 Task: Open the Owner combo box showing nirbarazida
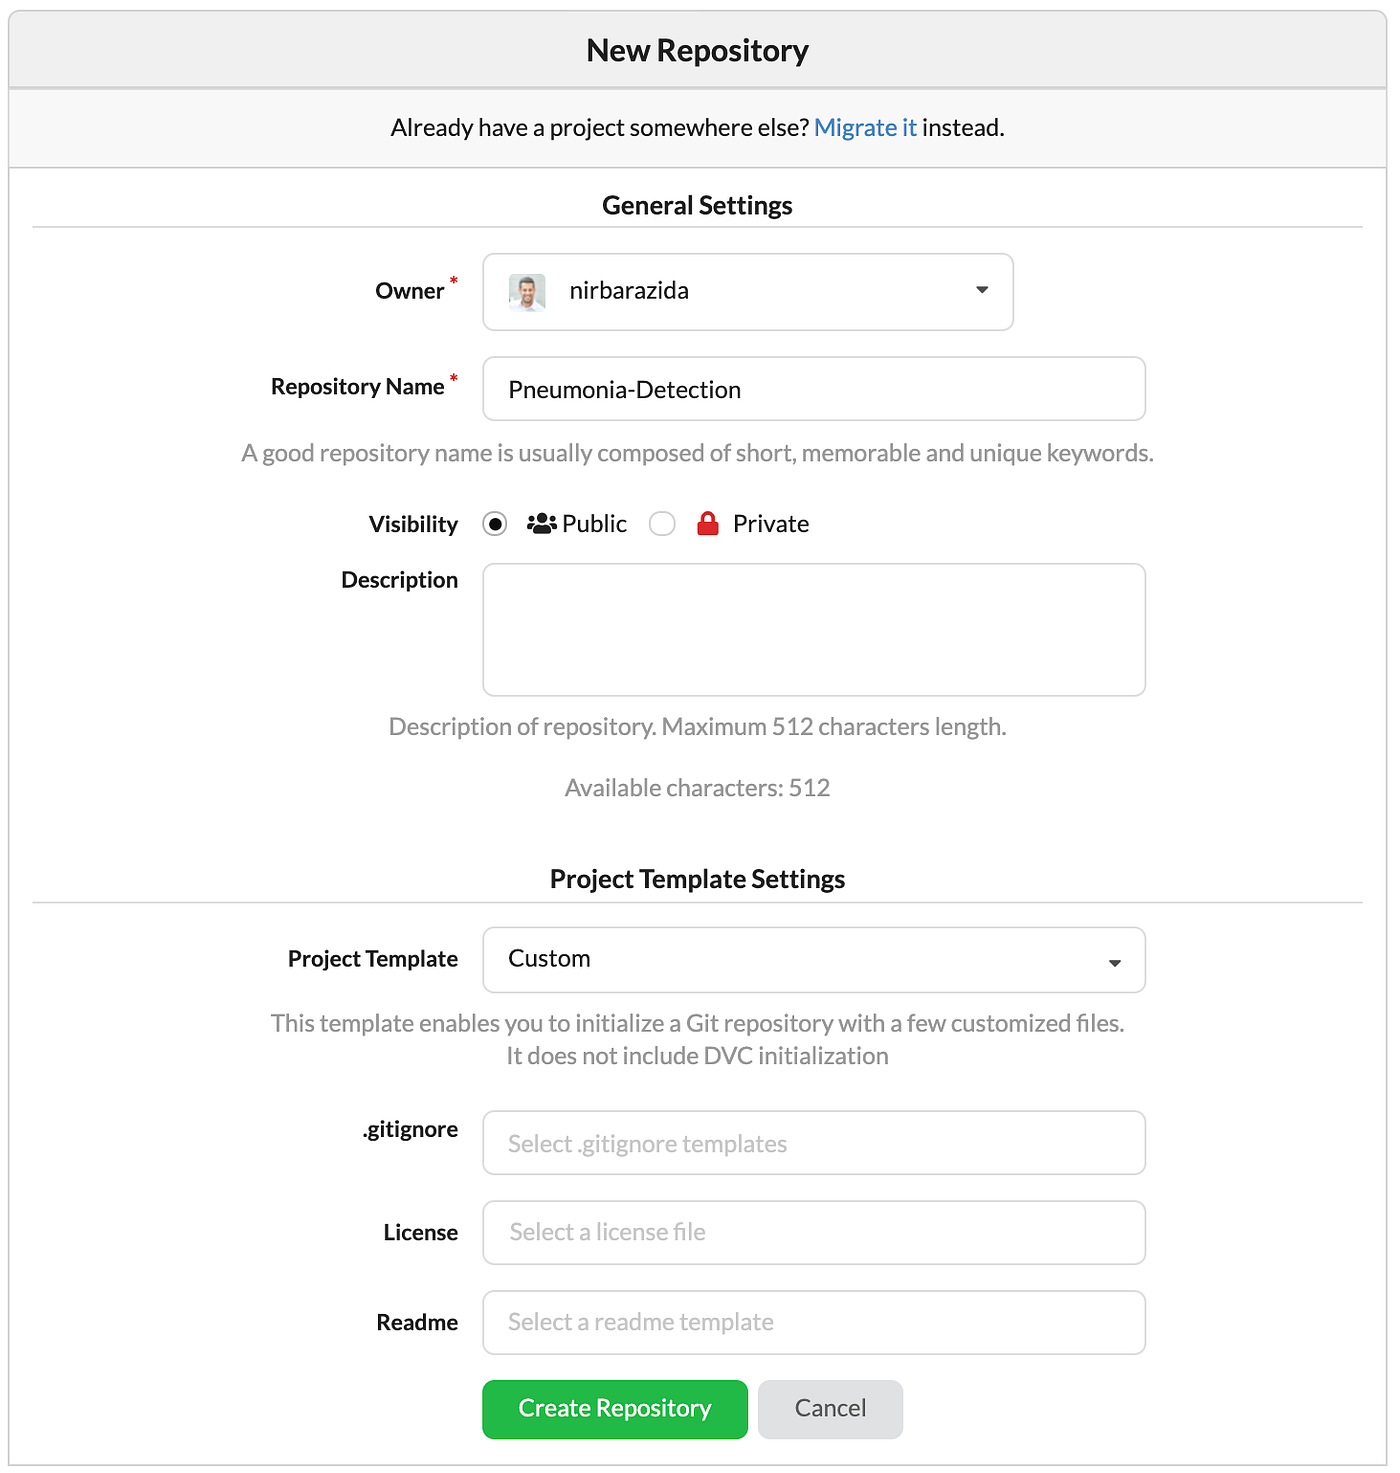(x=747, y=291)
